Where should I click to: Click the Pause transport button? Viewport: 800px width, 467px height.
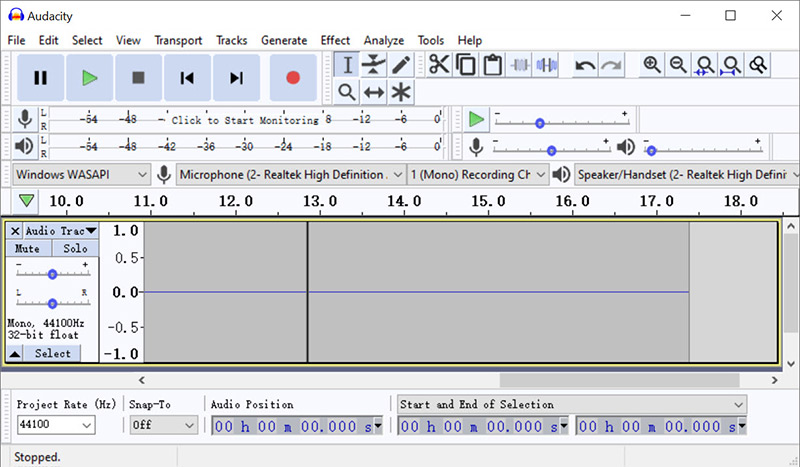click(x=41, y=78)
